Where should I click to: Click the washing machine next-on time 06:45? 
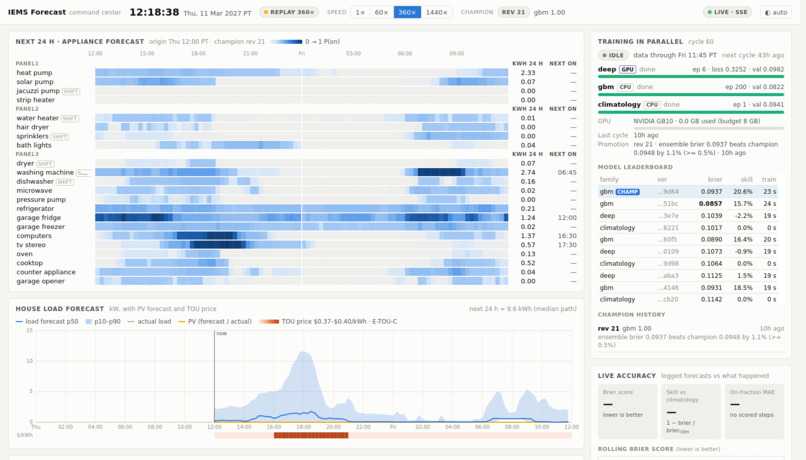pos(567,173)
